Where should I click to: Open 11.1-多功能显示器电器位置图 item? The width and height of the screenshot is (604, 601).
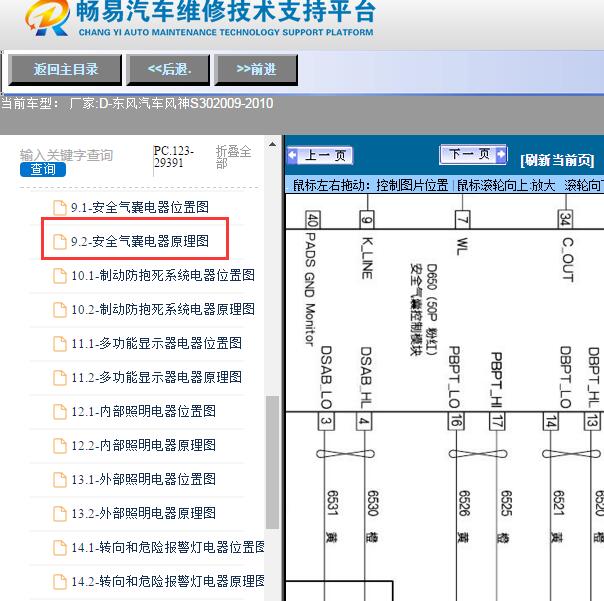pyautogui.click(x=156, y=343)
